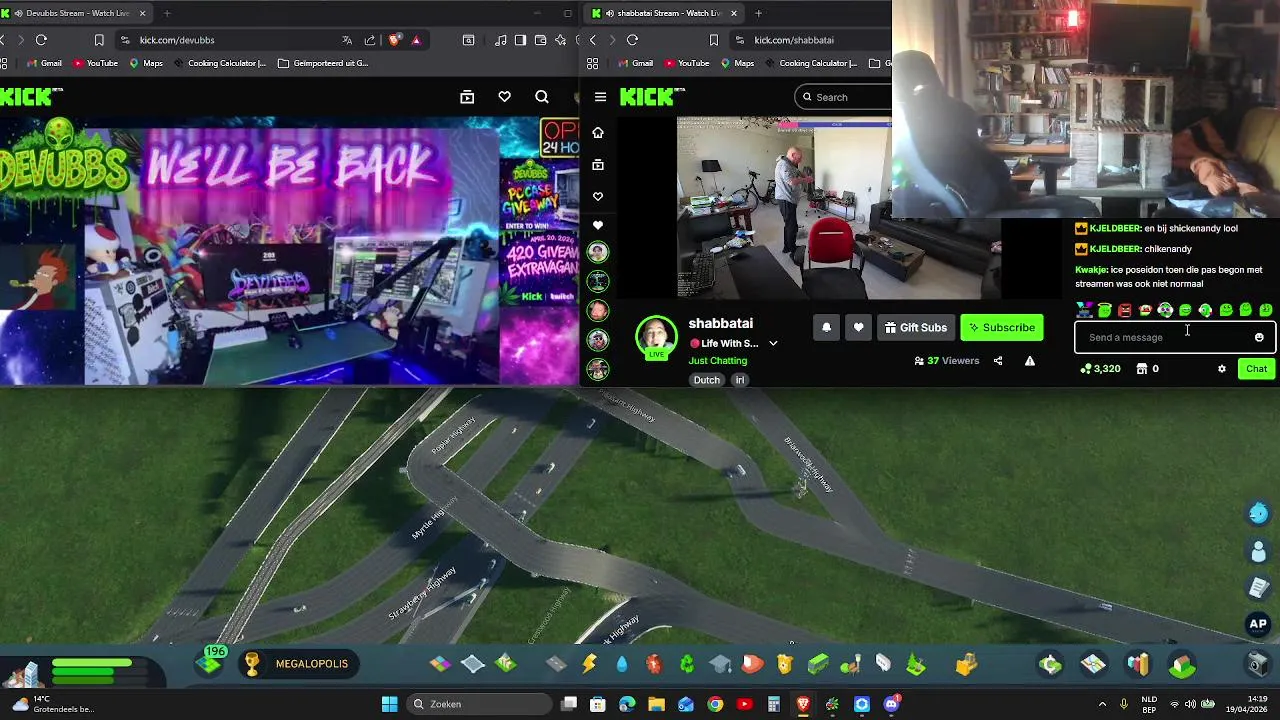This screenshot has height=720, width=1280.
Task: Subscribe to shabbatai channel
Action: pos(1002,327)
